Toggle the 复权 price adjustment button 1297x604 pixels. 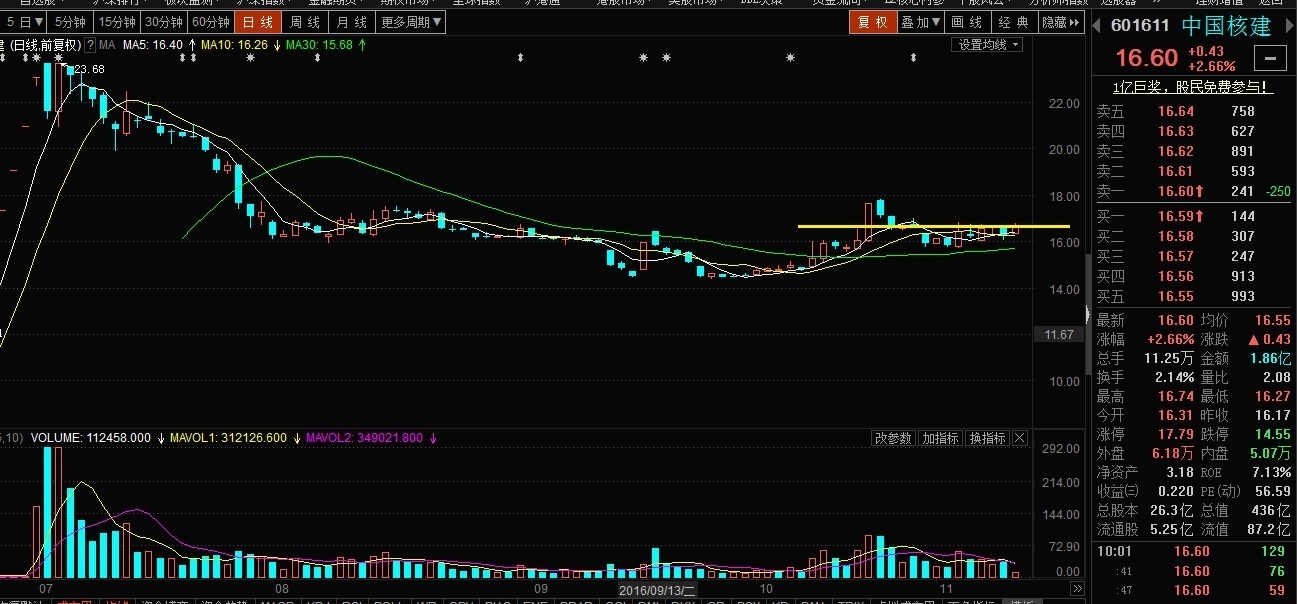(x=871, y=22)
